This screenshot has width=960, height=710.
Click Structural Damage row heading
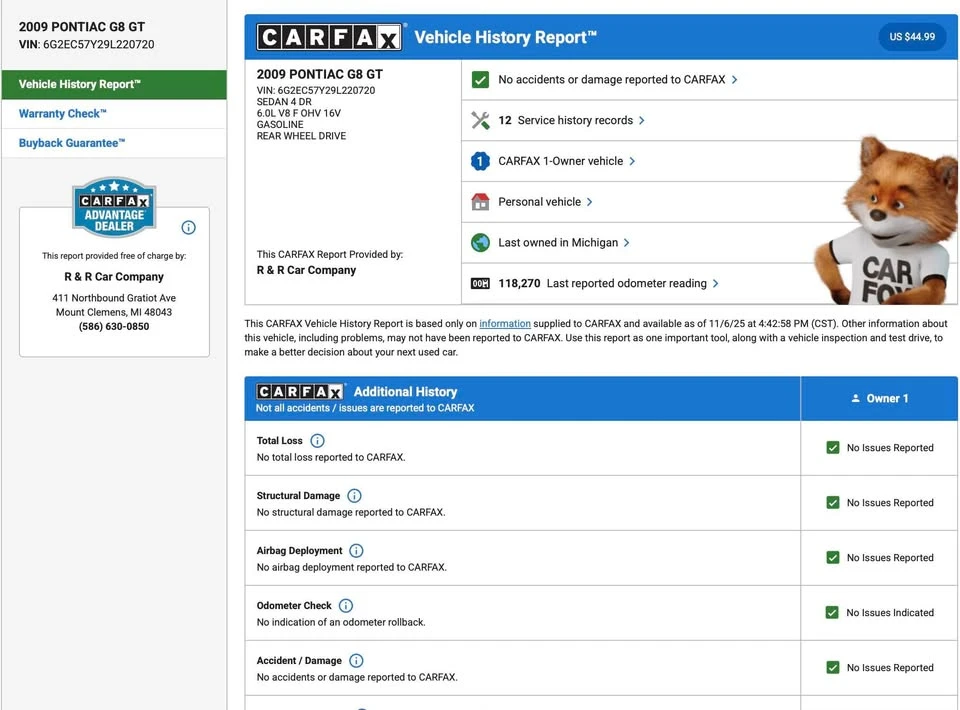298,496
